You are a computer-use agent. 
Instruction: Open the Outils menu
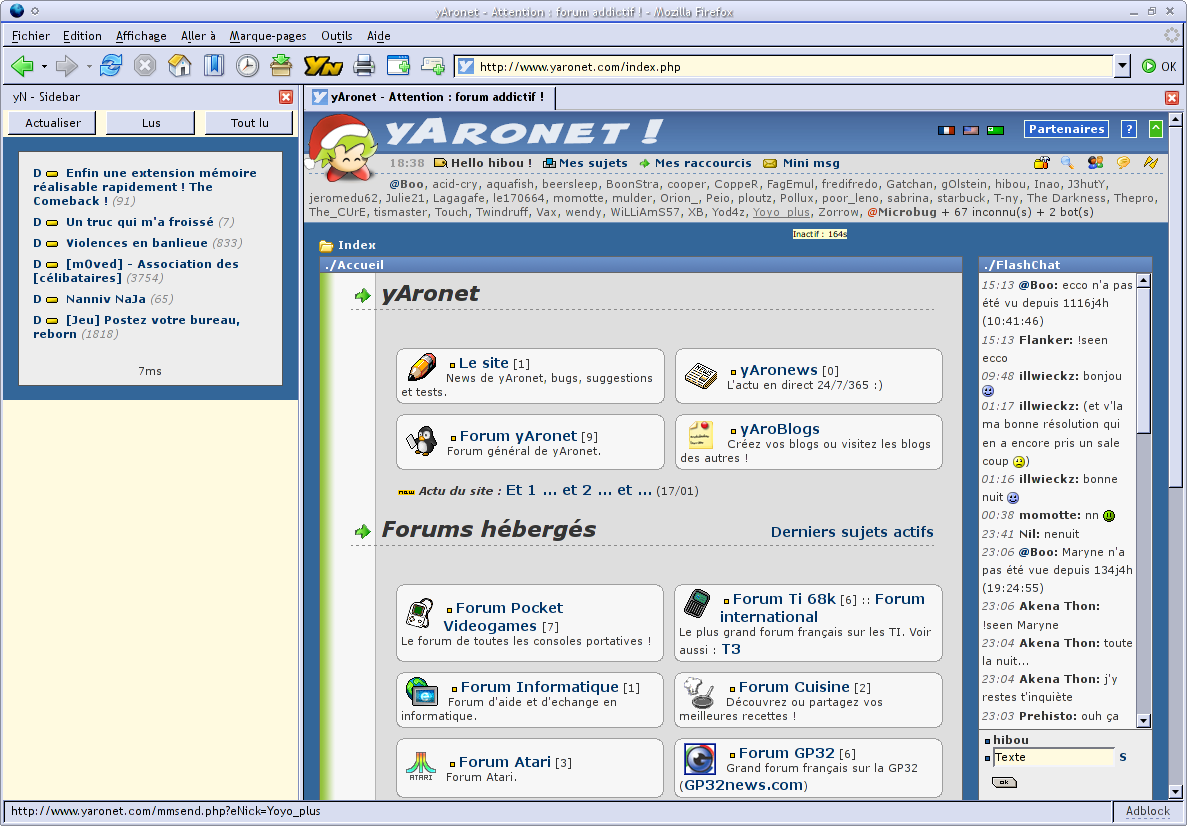[337, 36]
